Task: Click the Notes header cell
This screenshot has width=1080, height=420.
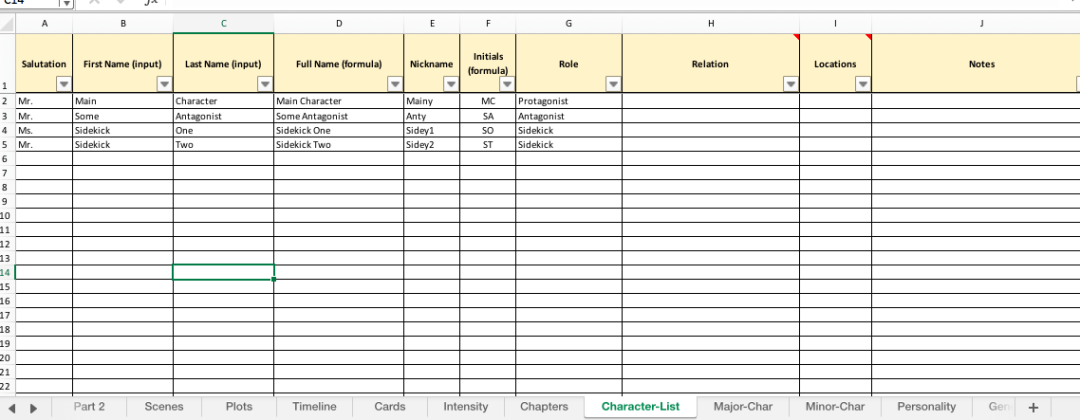Action: (976, 63)
